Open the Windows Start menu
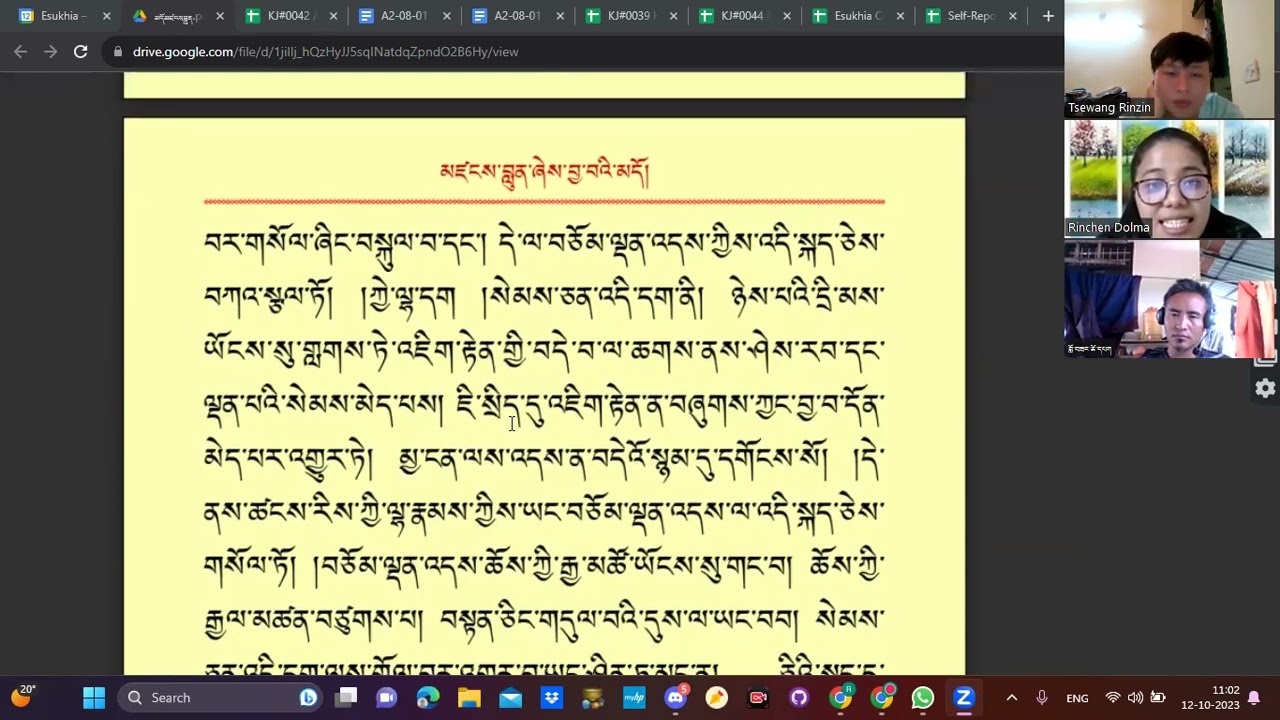1280x720 pixels. pos(94,697)
